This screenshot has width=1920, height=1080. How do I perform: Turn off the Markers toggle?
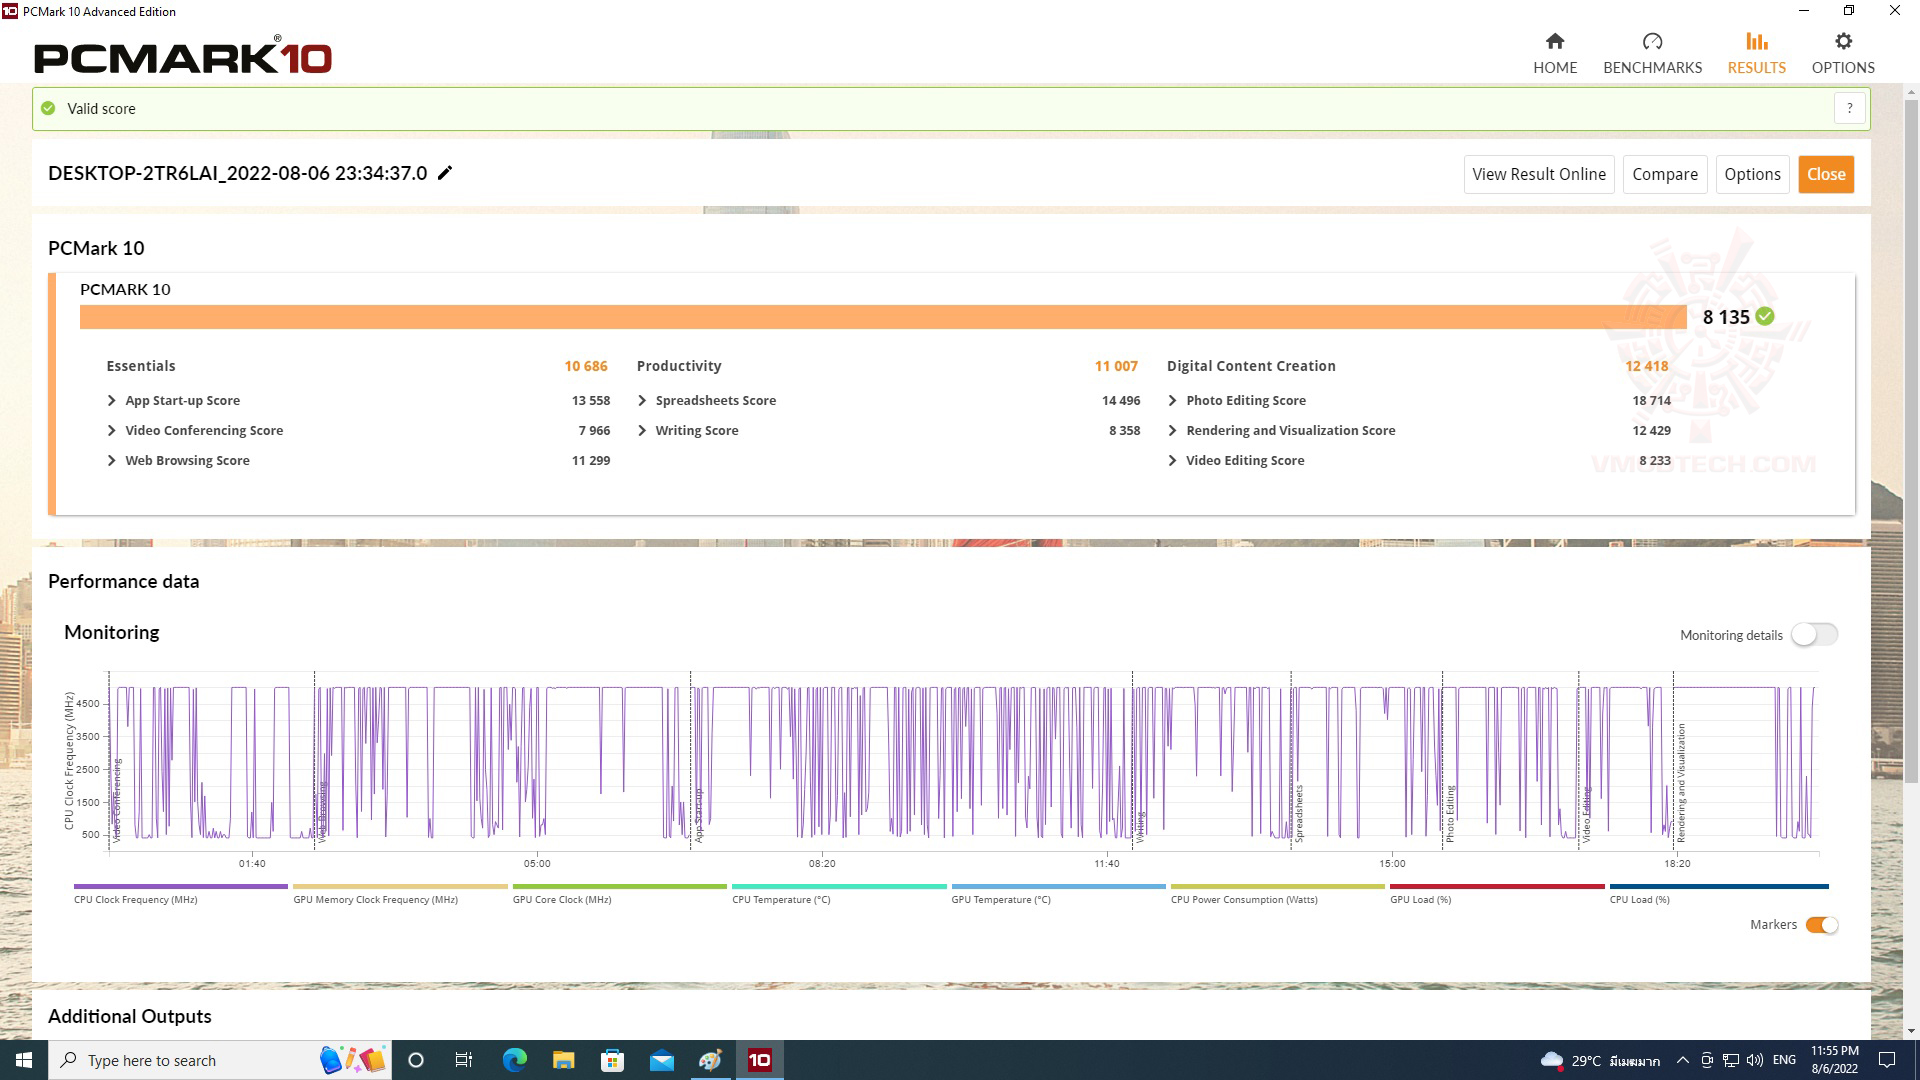click(1821, 925)
